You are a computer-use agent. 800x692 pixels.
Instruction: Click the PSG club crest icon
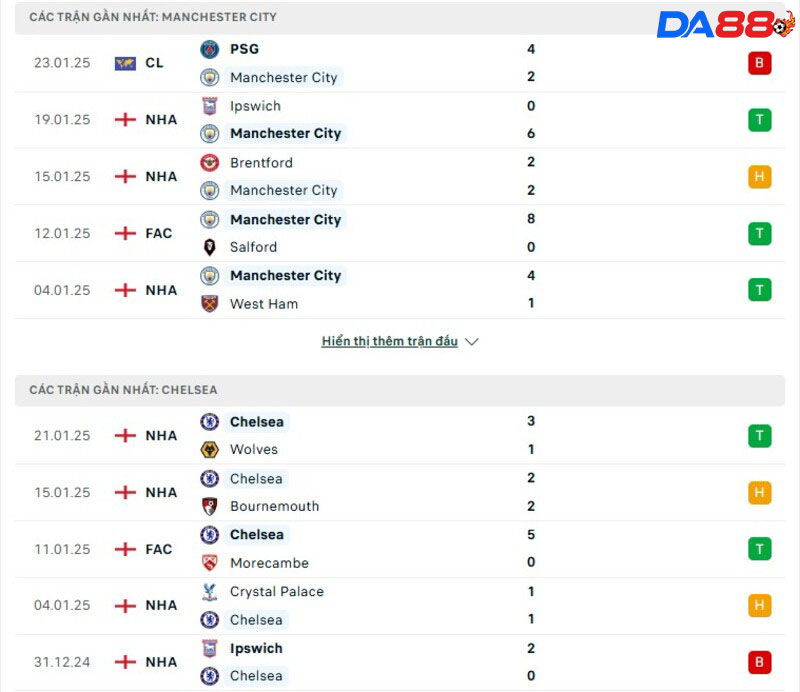click(x=209, y=49)
